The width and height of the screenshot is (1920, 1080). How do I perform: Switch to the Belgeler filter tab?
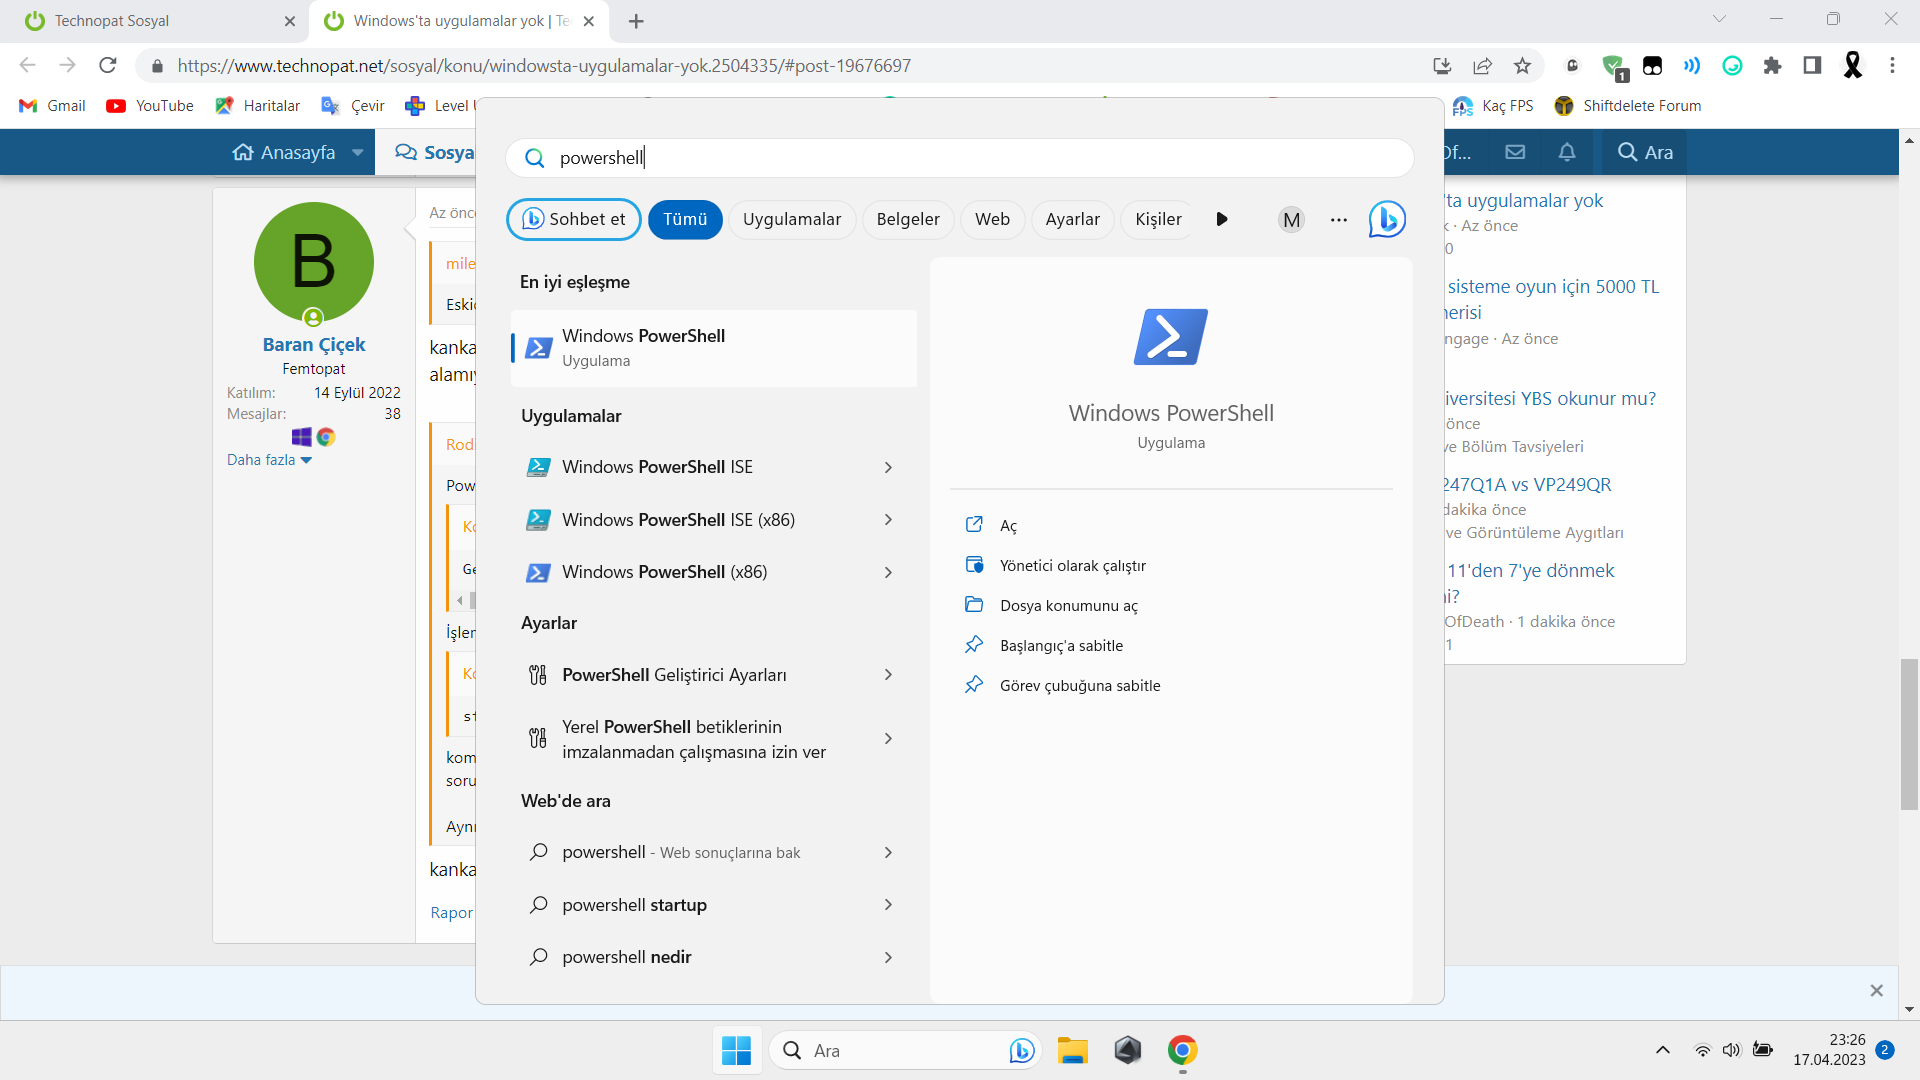coord(907,219)
